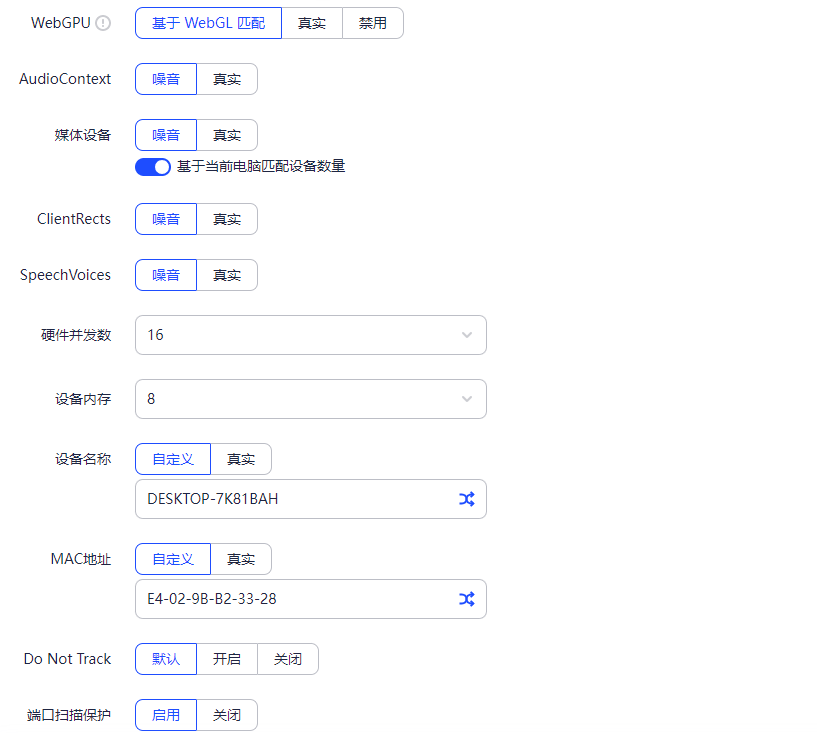Enable 端口扫描保护 with 启用
This screenshot has height=733, width=817.
(x=166, y=715)
